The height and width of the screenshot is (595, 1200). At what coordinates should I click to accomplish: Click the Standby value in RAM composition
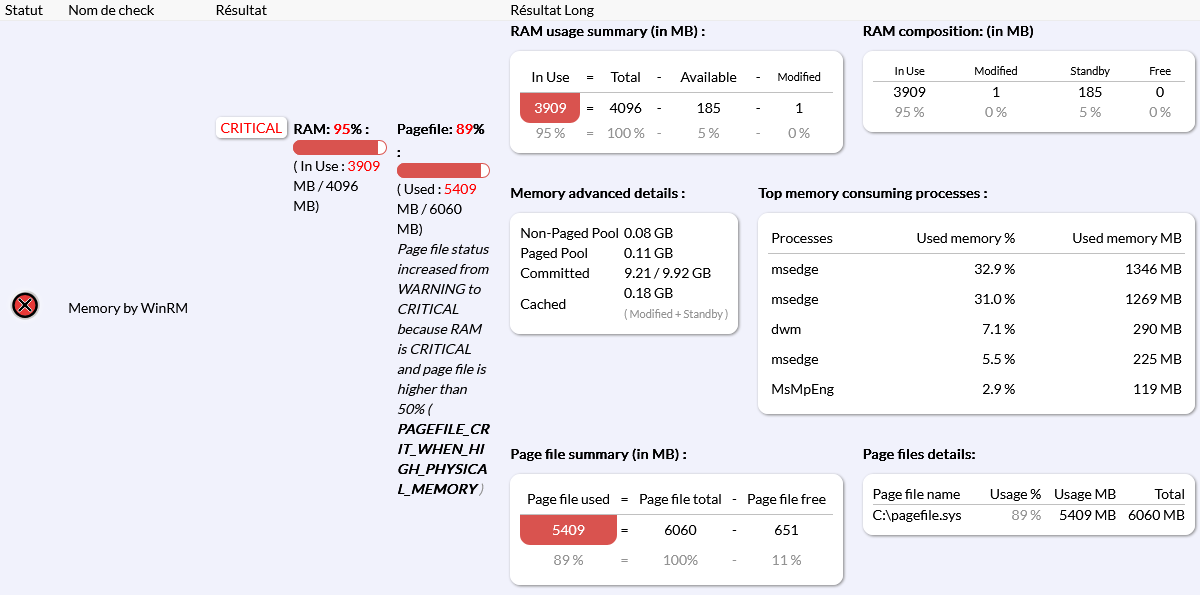point(1089,92)
